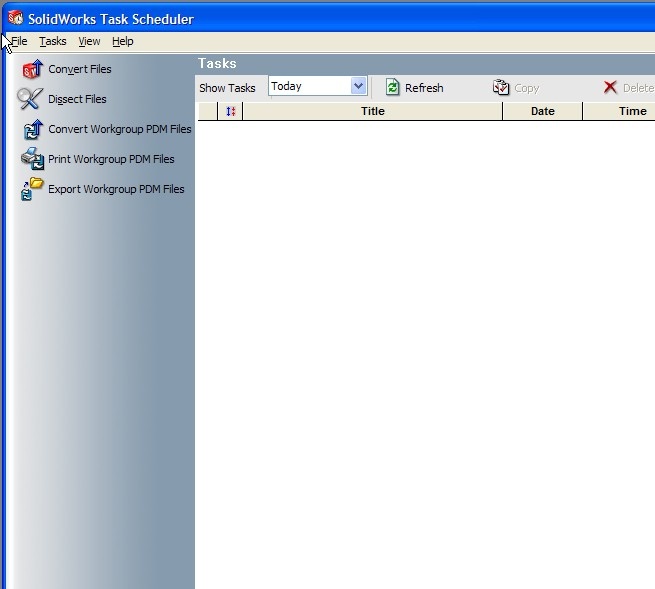
Task: Click the Refresh button label
Action: (424, 88)
